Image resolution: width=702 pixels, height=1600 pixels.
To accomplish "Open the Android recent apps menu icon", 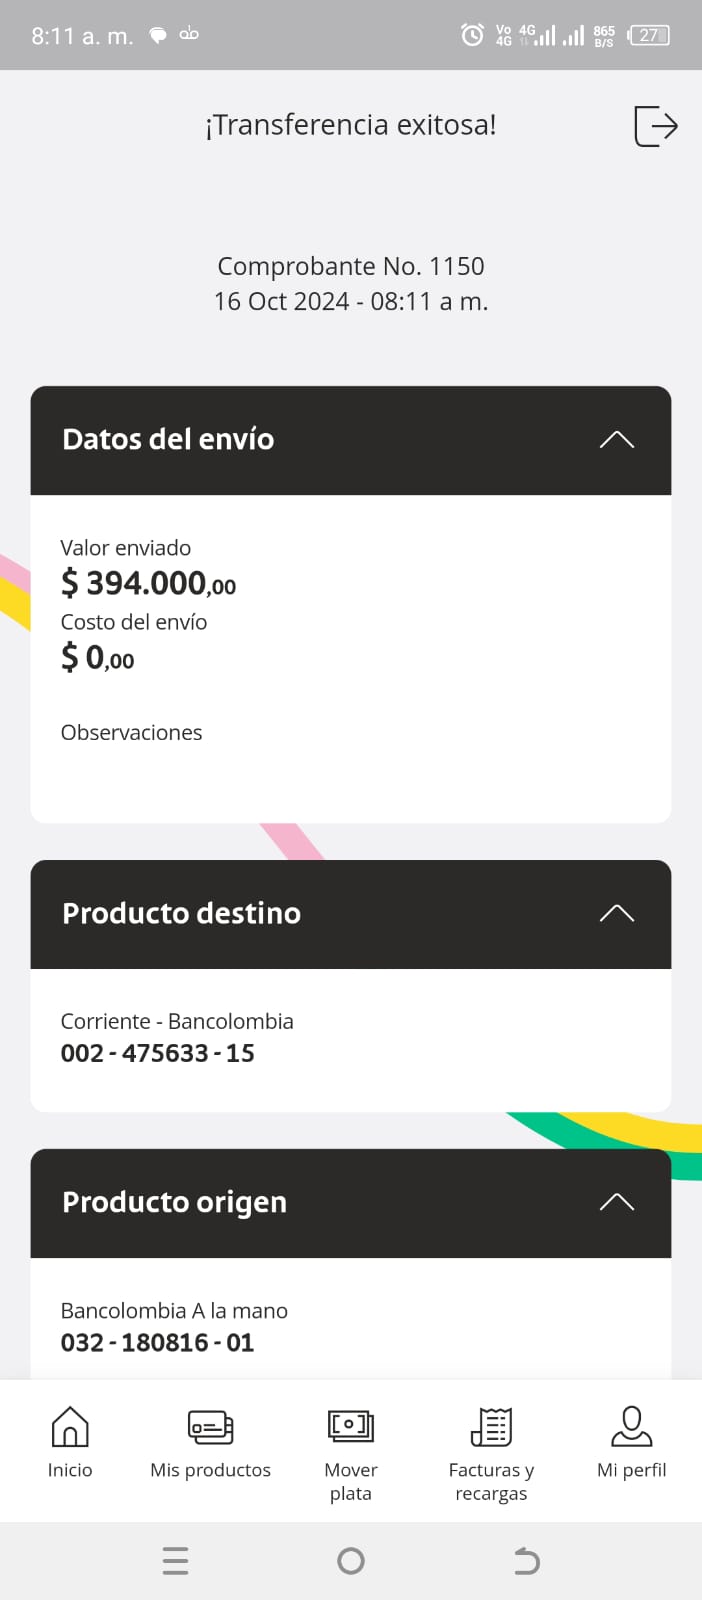I will pos(175,1561).
